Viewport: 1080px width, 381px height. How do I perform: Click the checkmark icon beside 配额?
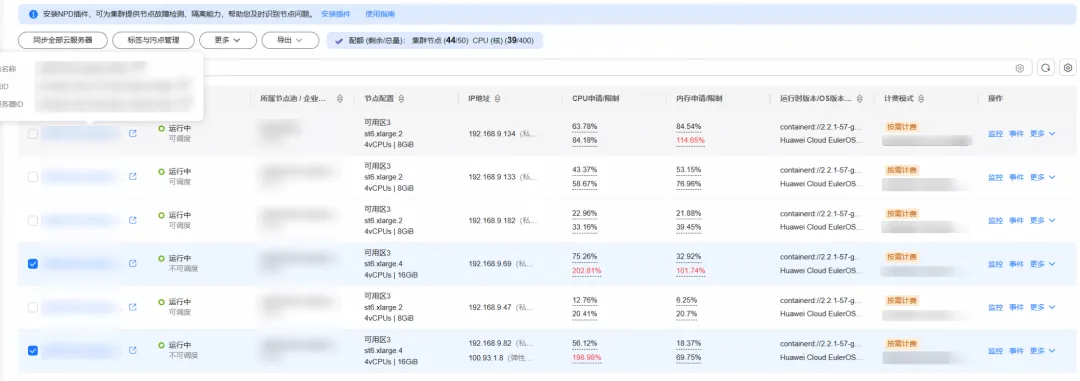coord(339,41)
